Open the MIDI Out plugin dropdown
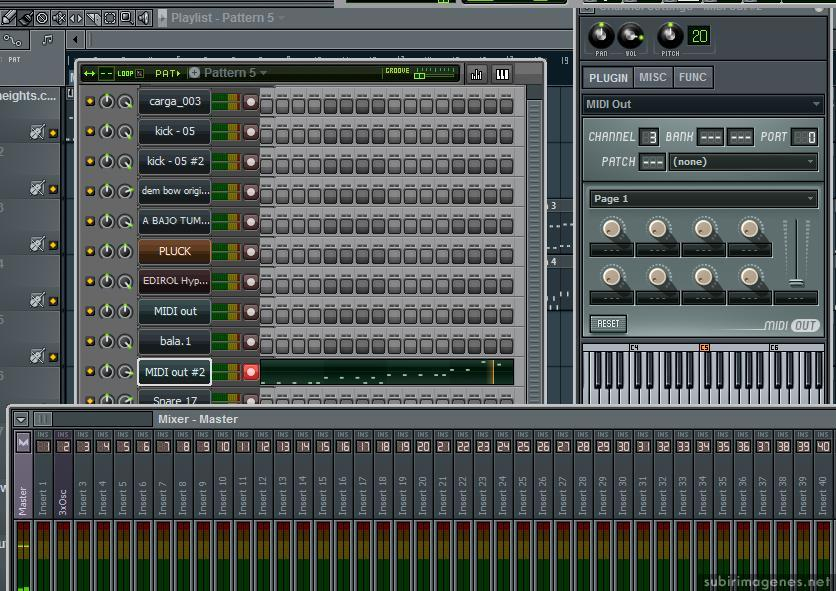 click(816, 104)
